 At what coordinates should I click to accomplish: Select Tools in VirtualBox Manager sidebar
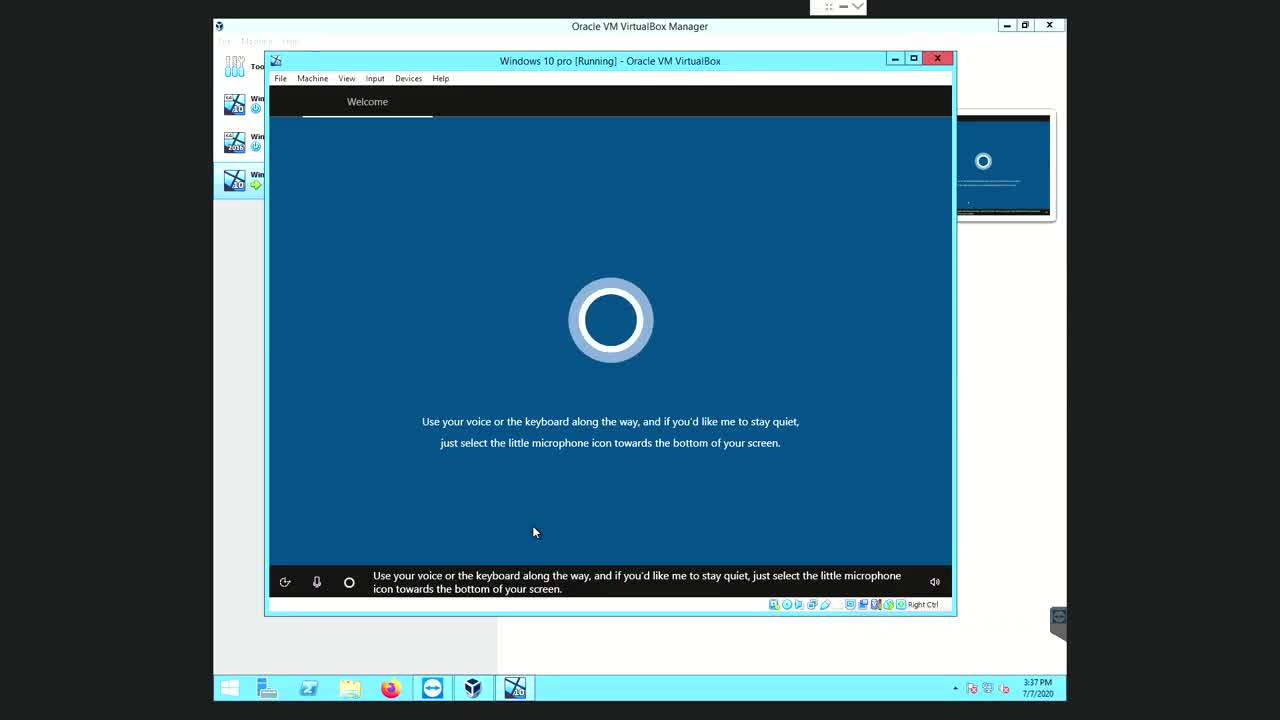point(238,67)
